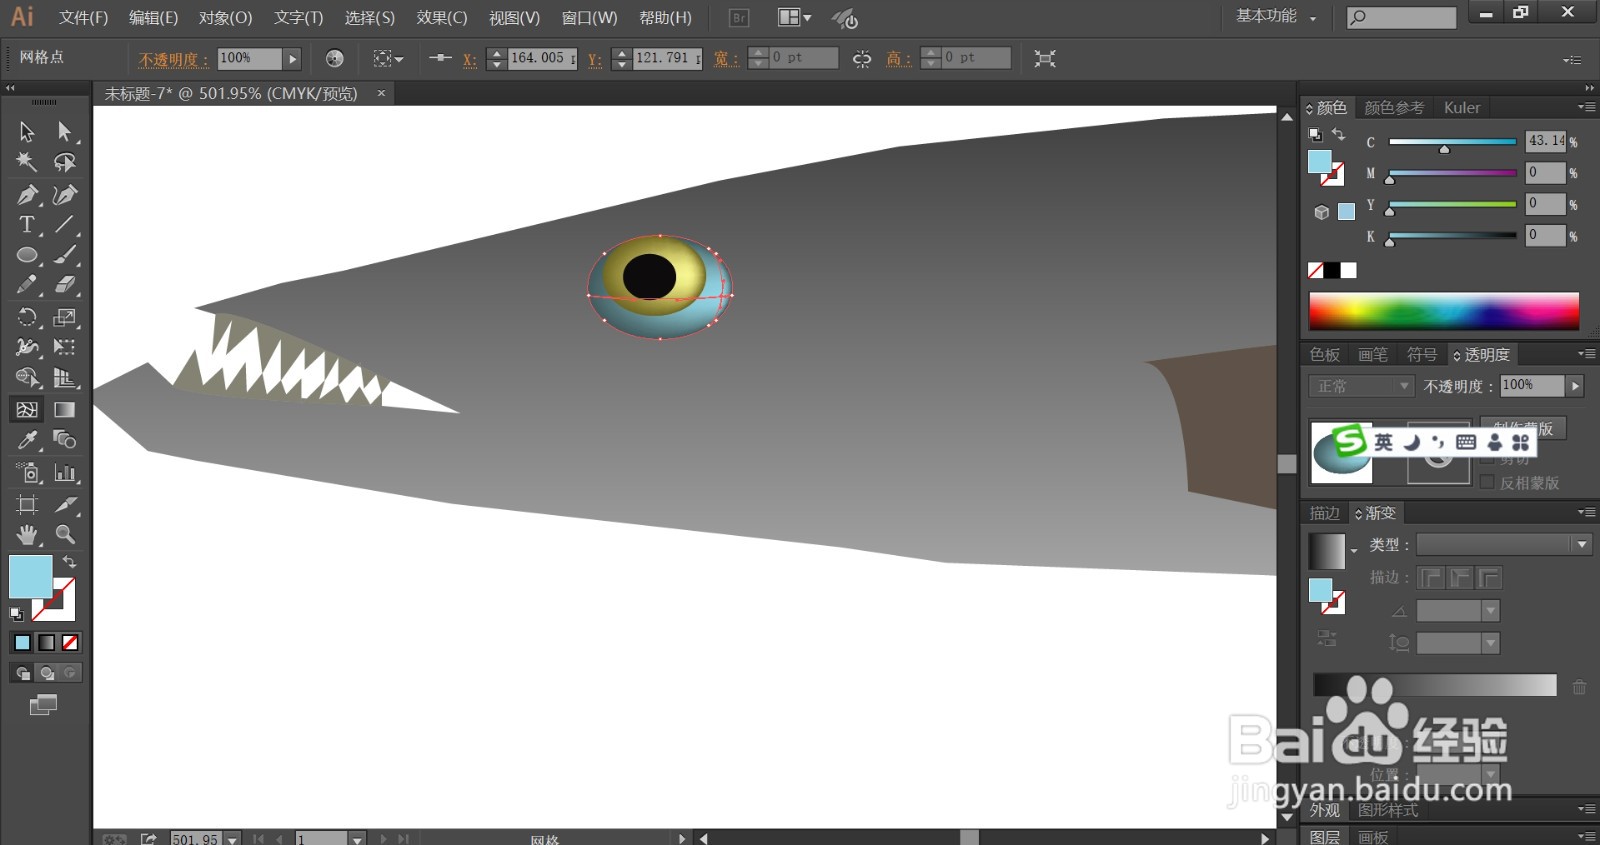The width and height of the screenshot is (1600, 845).
Task: Open the 文件(F) menu
Action: [83, 18]
